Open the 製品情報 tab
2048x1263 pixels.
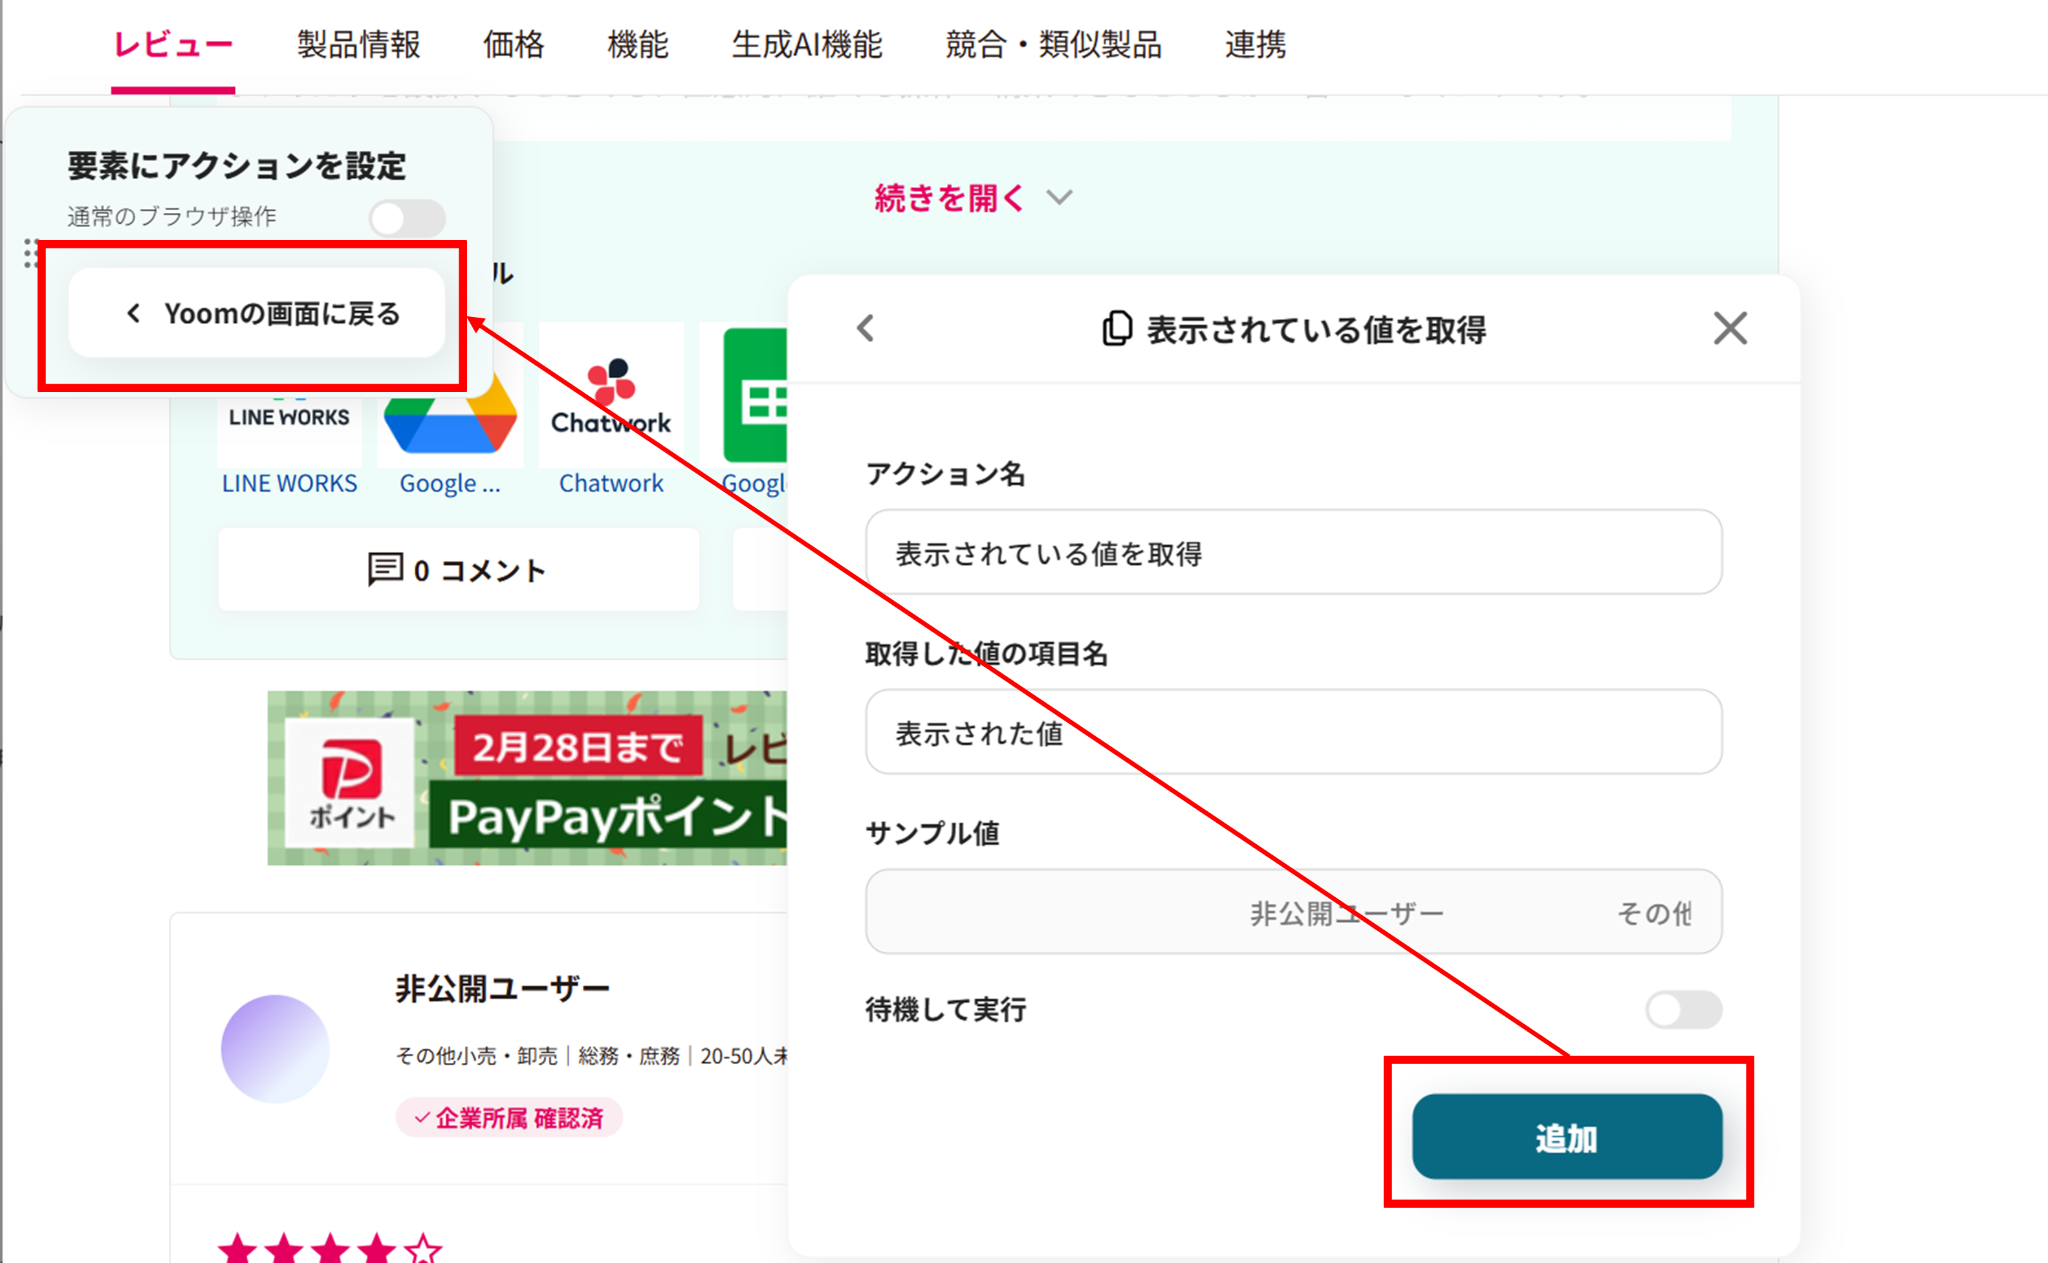click(358, 45)
